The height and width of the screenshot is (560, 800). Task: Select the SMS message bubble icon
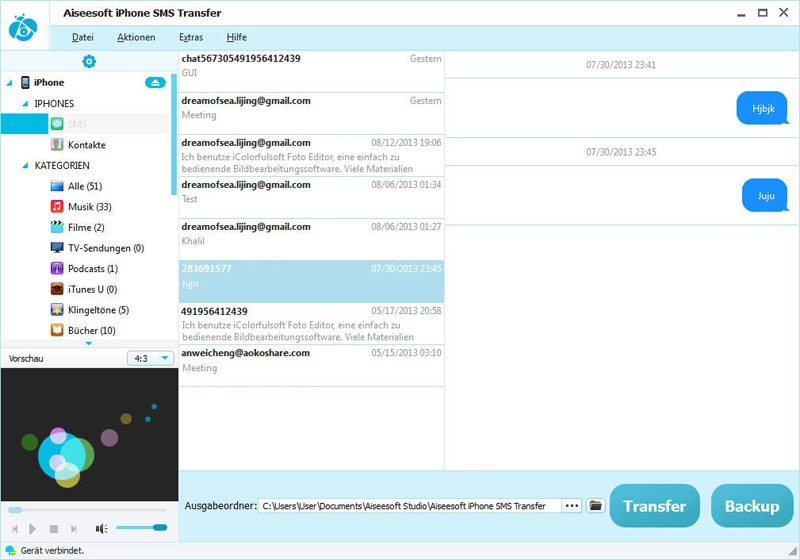pyautogui.click(x=57, y=124)
